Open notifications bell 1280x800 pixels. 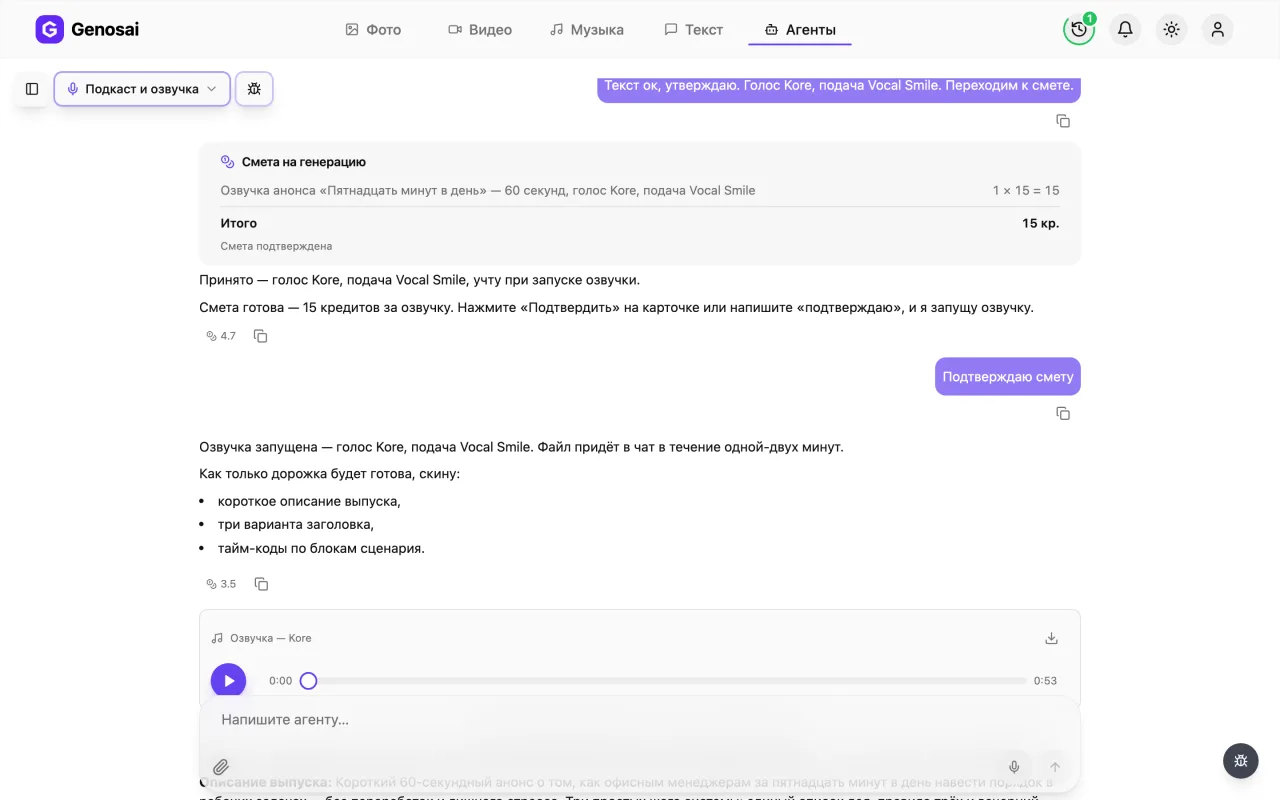pos(1125,30)
